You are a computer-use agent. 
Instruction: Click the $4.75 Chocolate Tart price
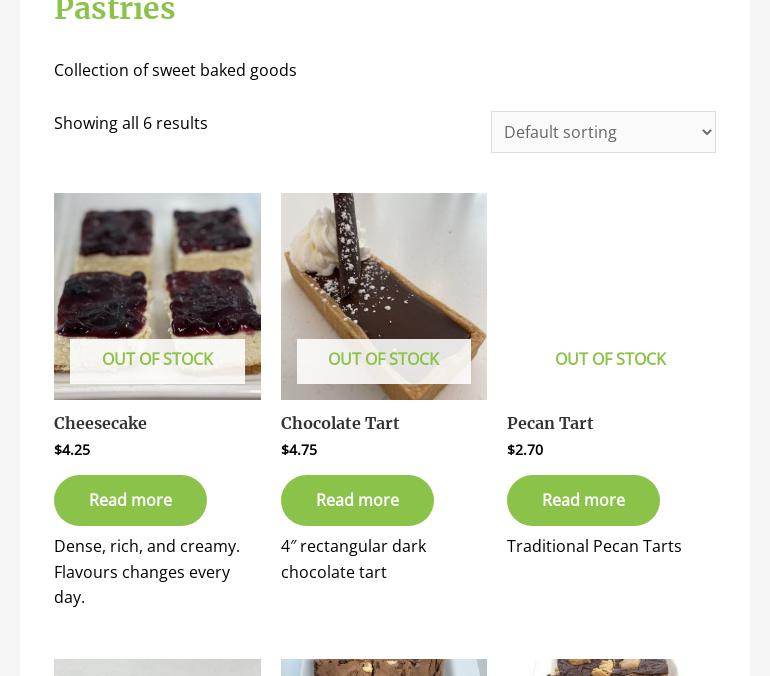299,450
